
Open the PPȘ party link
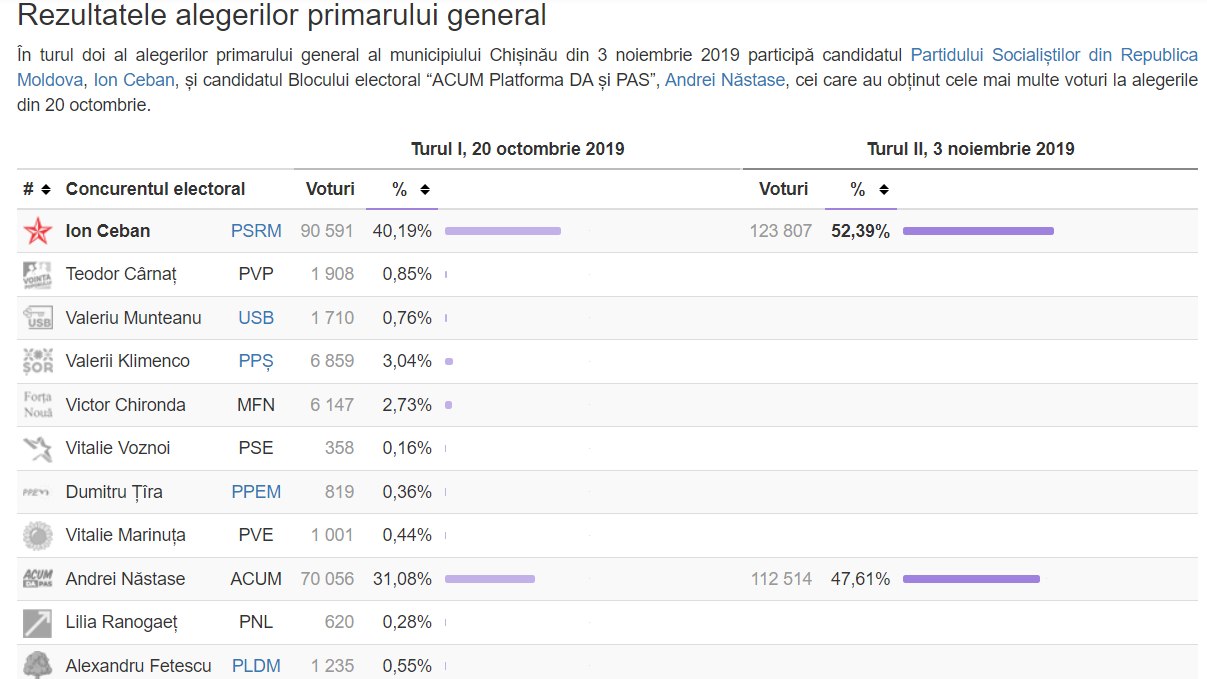click(256, 361)
